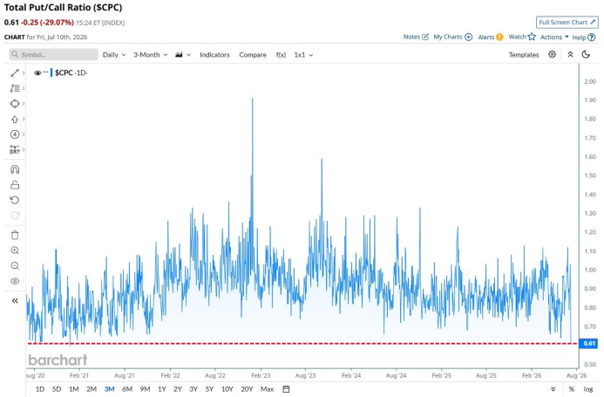Select the 1D time range

(x=40, y=389)
